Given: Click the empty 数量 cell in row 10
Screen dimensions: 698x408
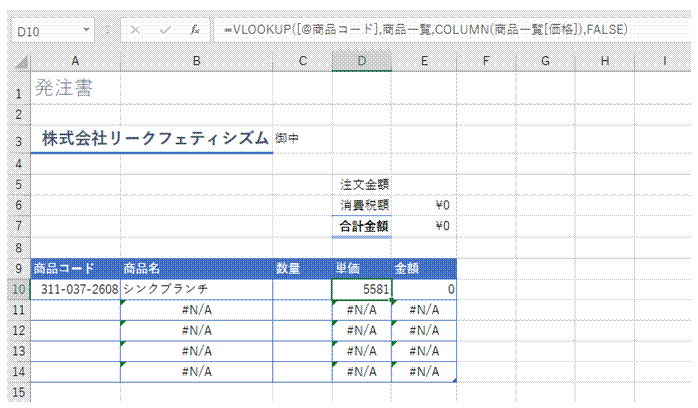Looking at the screenshot, I should click(x=303, y=289).
